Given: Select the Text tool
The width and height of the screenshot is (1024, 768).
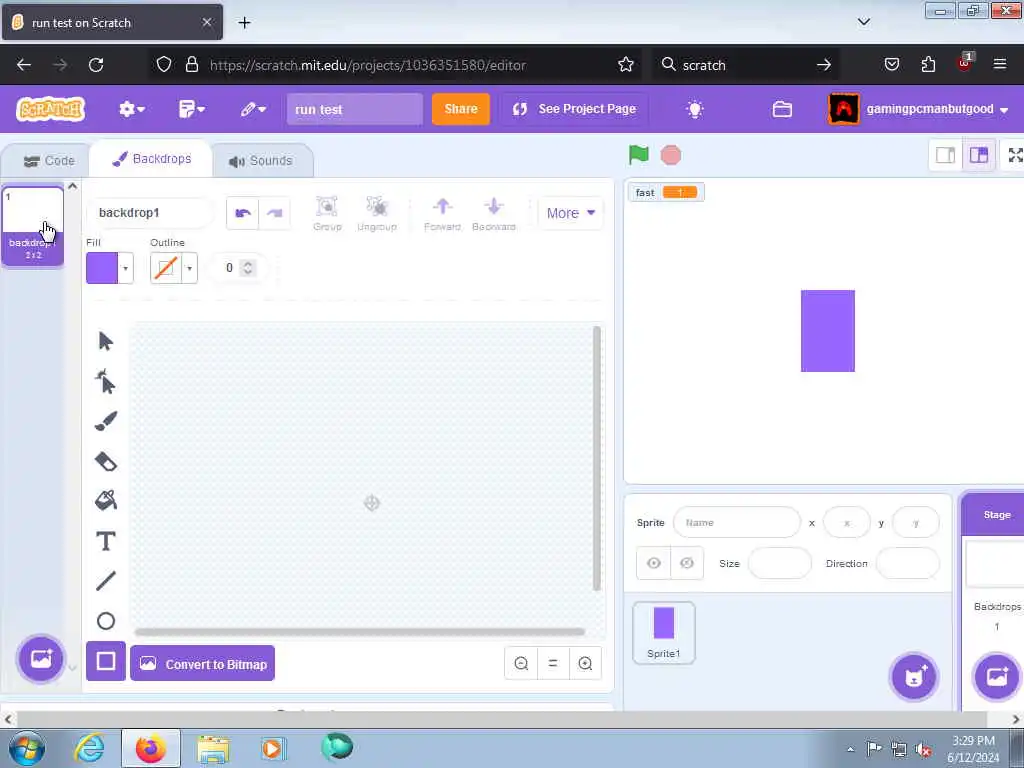Looking at the screenshot, I should click(106, 541).
